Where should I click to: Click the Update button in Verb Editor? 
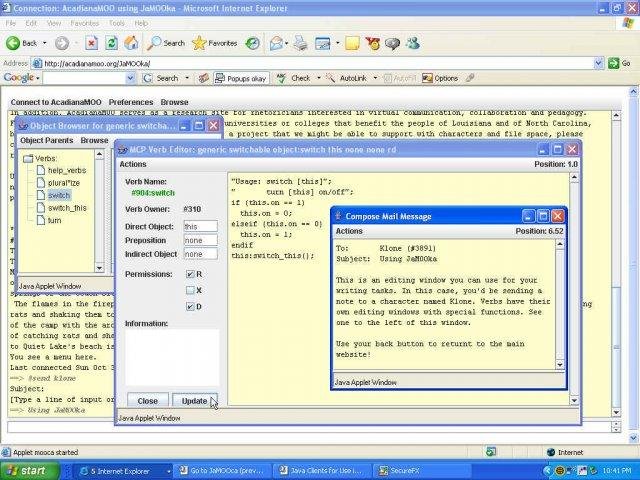(194, 401)
